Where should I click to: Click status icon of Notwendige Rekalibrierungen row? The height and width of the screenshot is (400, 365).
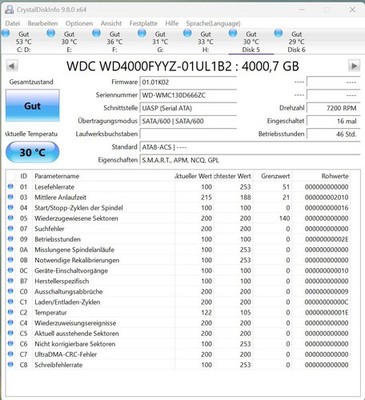[x=11, y=260]
